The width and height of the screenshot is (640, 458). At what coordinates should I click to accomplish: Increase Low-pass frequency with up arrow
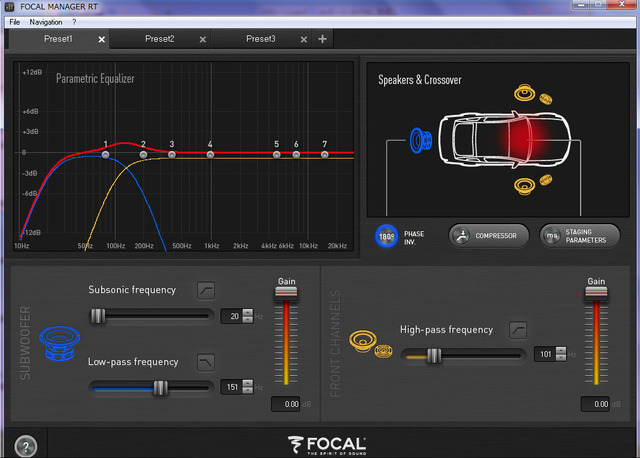[x=247, y=383]
